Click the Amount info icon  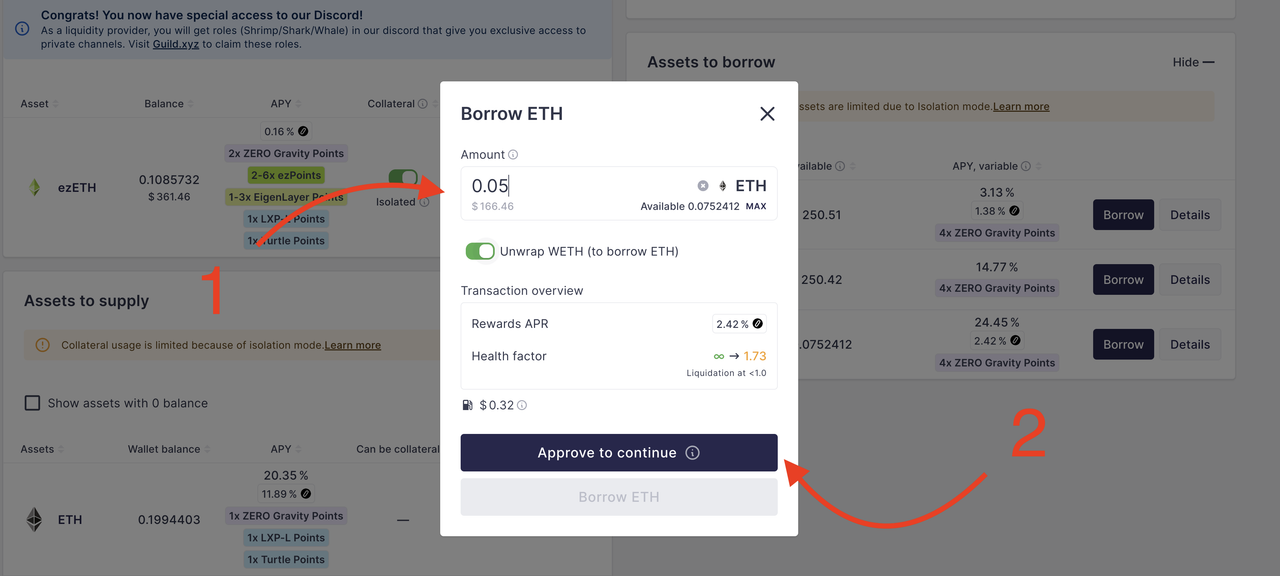(x=513, y=155)
